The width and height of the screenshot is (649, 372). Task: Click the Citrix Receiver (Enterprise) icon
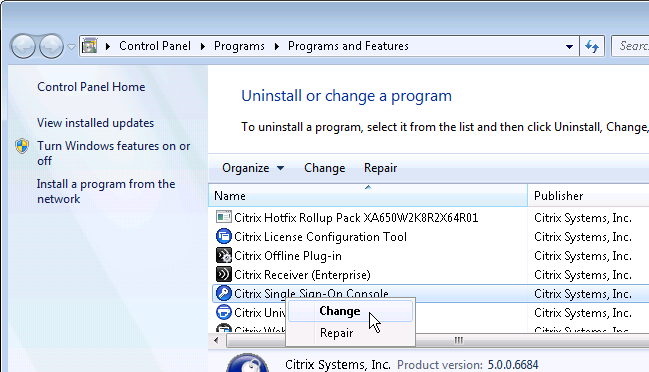pos(224,274)
